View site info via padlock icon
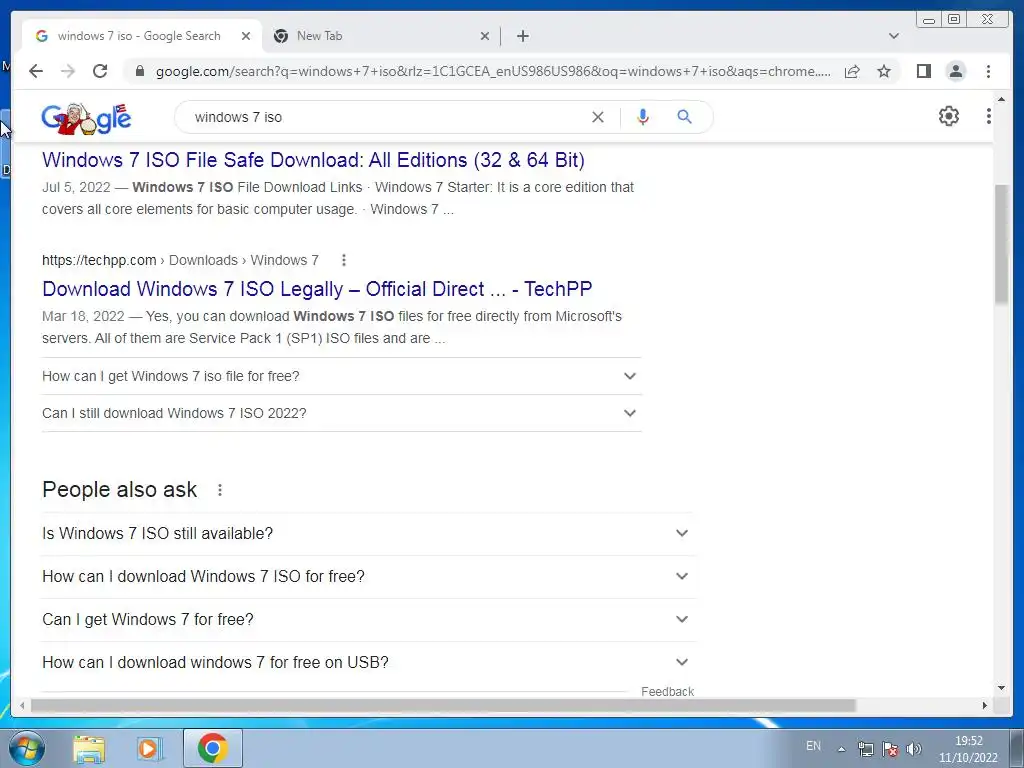This screenshot has height=768, width=1024. (139, 71)
